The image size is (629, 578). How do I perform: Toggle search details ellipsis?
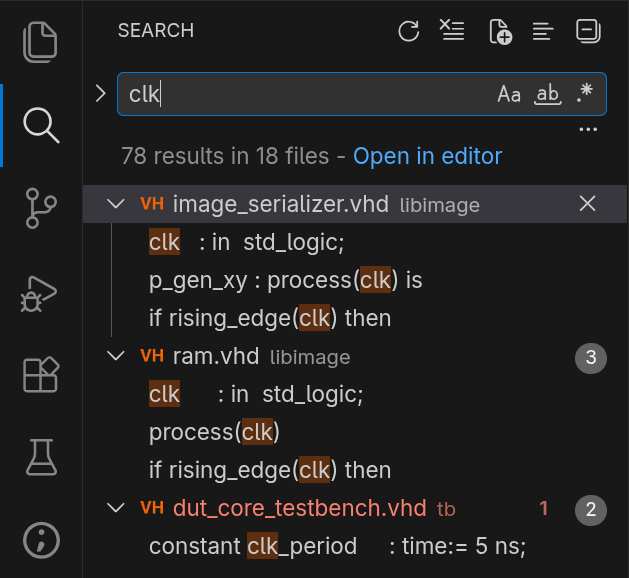pyautogui.click(x=588, y=130)
